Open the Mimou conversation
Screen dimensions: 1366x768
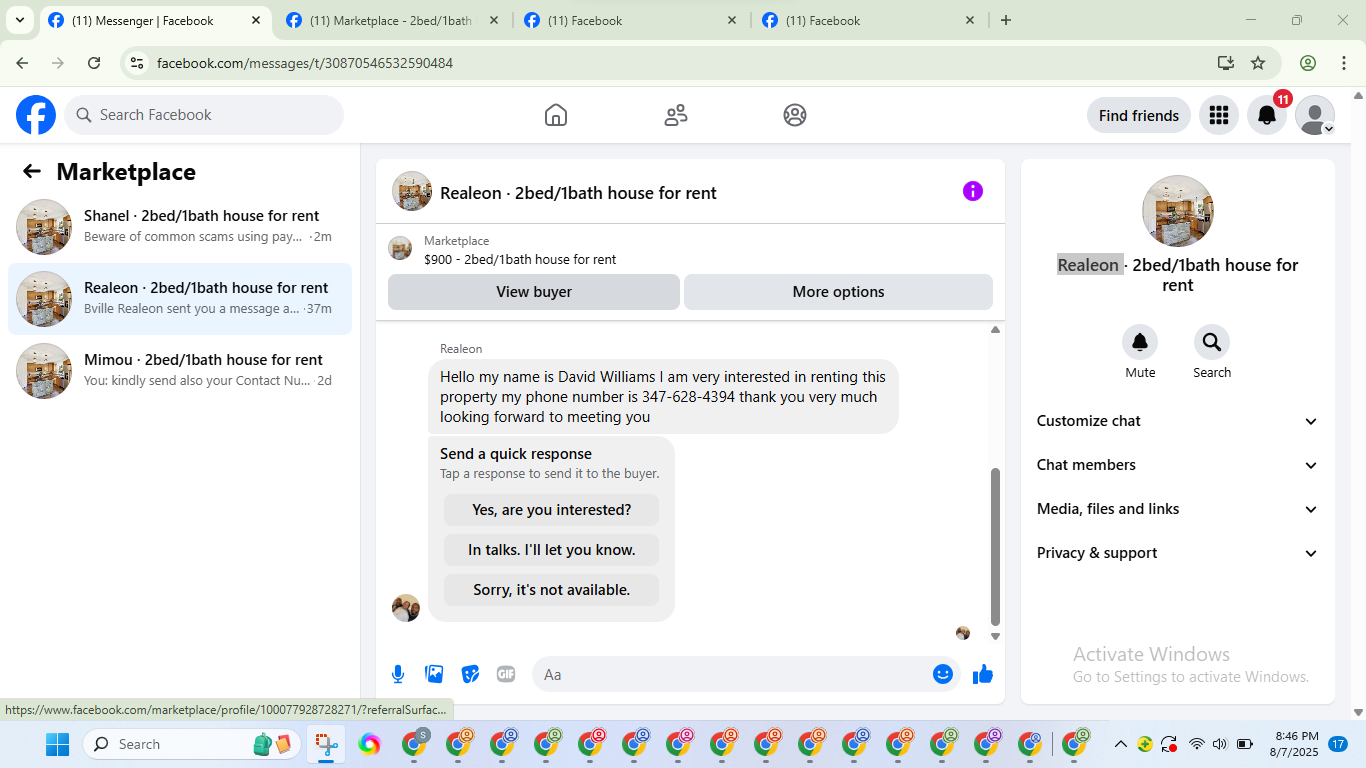point(180,371)
